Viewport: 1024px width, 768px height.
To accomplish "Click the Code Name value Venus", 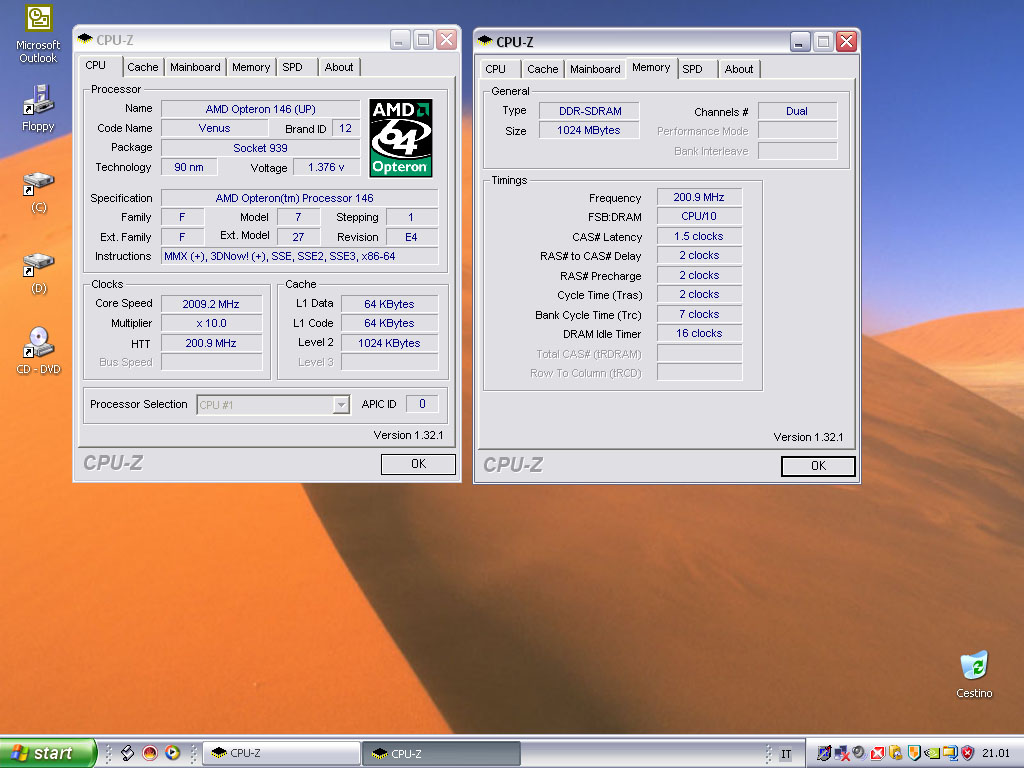I will (214, 129).
